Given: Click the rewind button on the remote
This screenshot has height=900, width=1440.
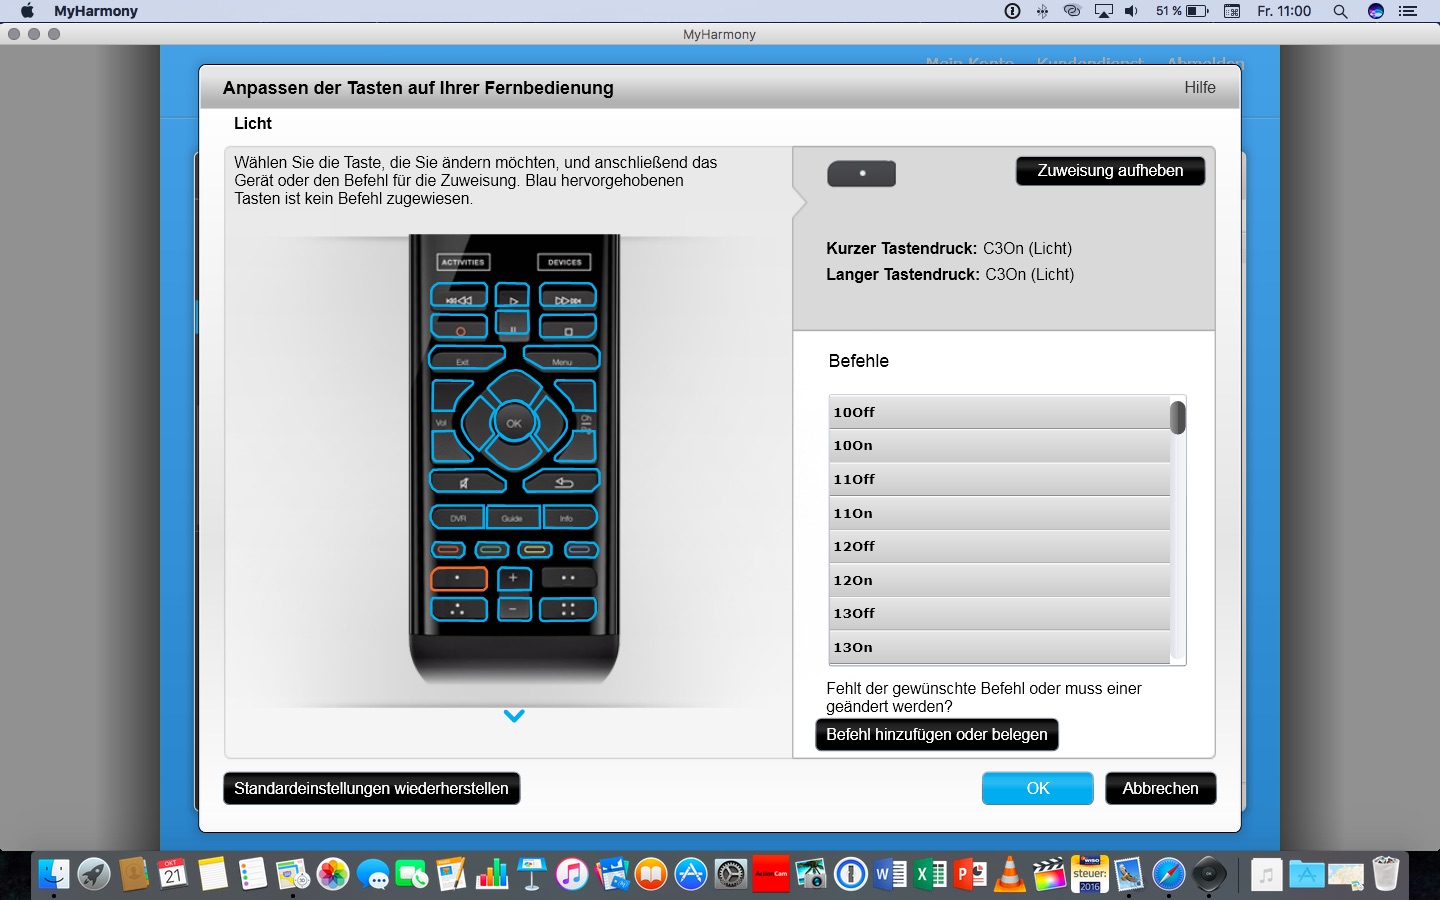Looking at the screenshot, I should (x=459, y=297).
